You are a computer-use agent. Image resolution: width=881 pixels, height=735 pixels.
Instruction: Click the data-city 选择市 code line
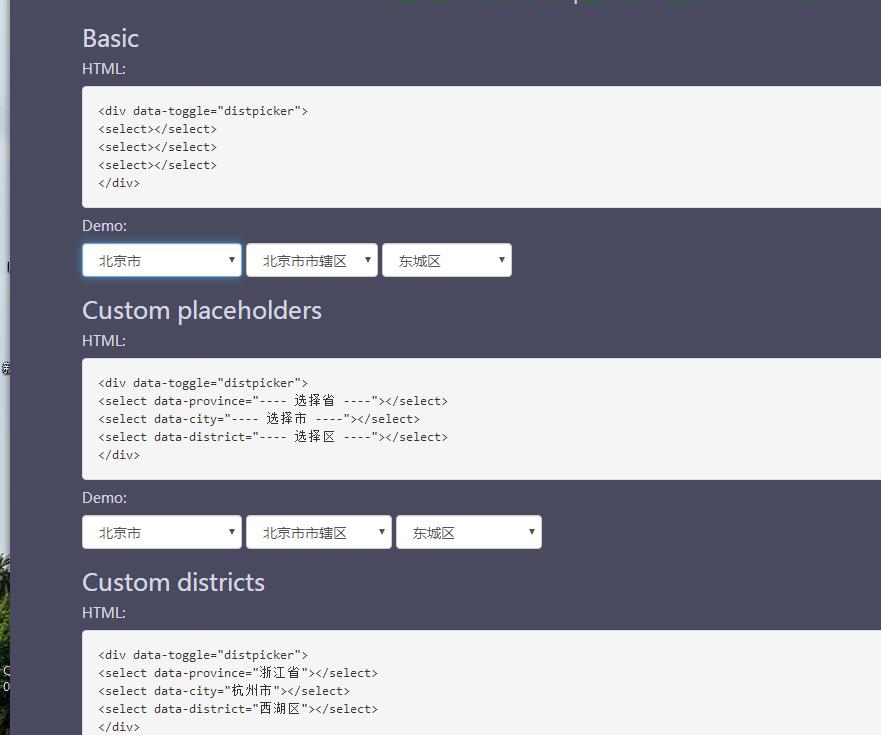(259, 419)
